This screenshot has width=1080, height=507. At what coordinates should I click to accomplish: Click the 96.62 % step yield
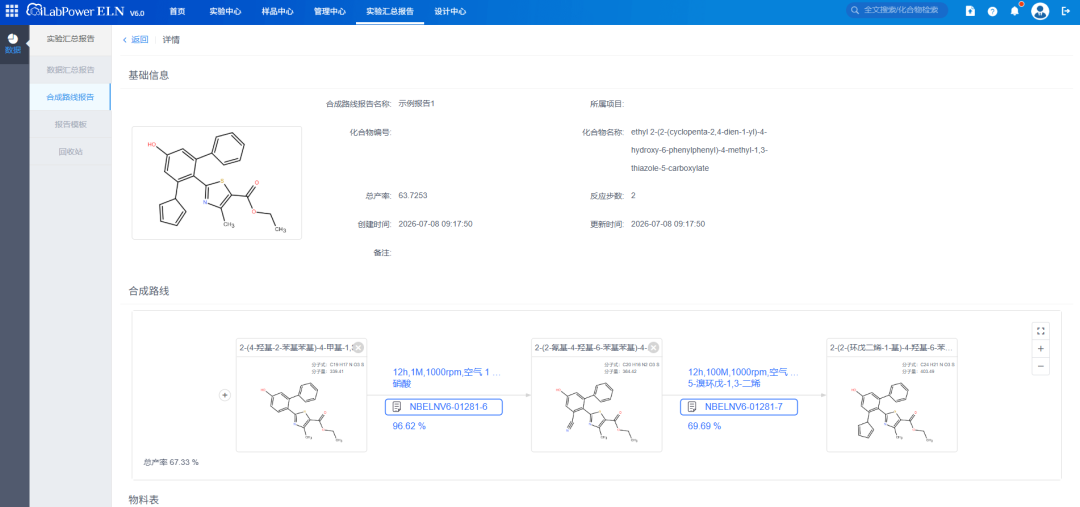click(409, 426)
